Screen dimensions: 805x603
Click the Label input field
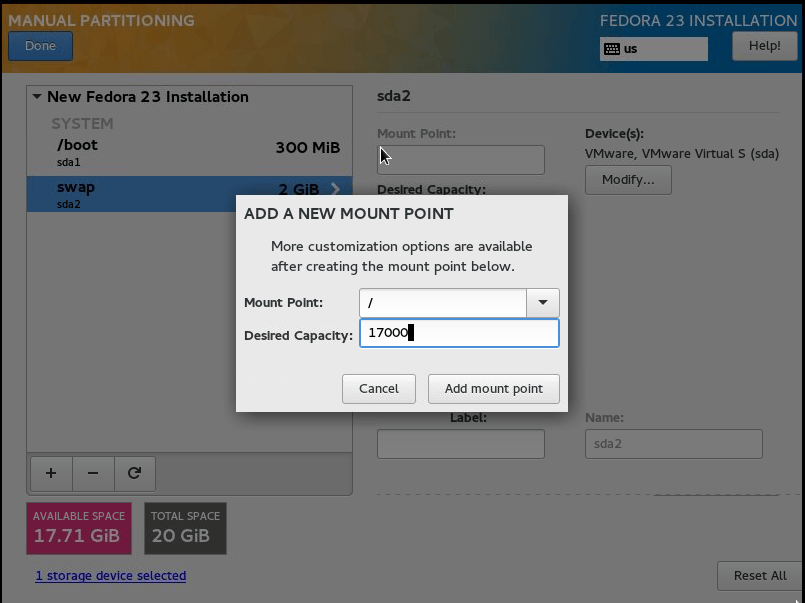point(461,444)
